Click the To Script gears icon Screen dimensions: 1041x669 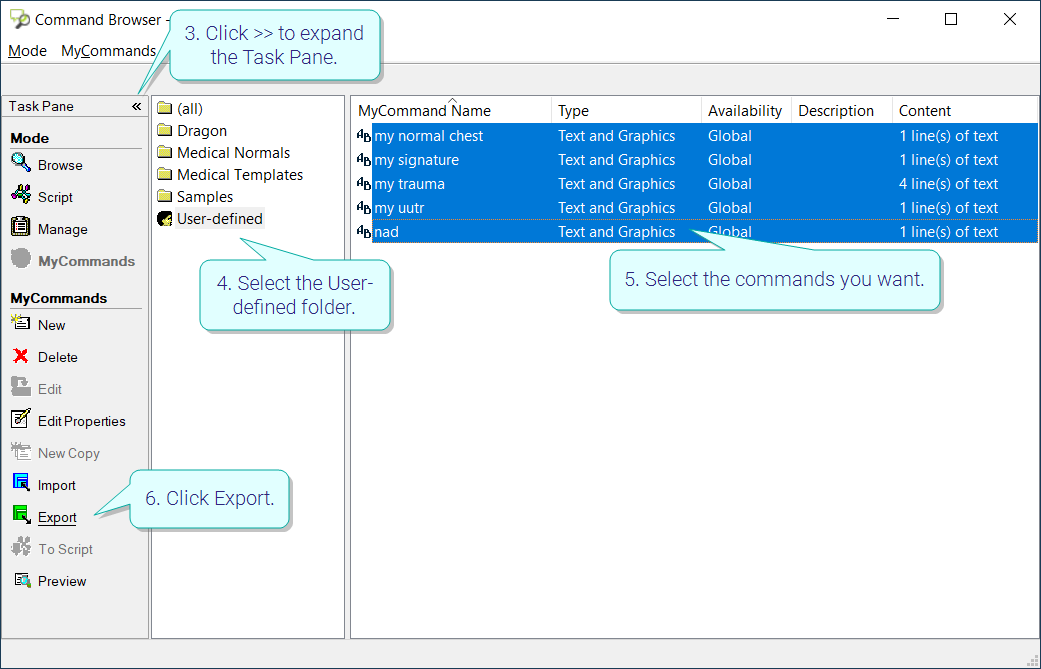[21, 547]
